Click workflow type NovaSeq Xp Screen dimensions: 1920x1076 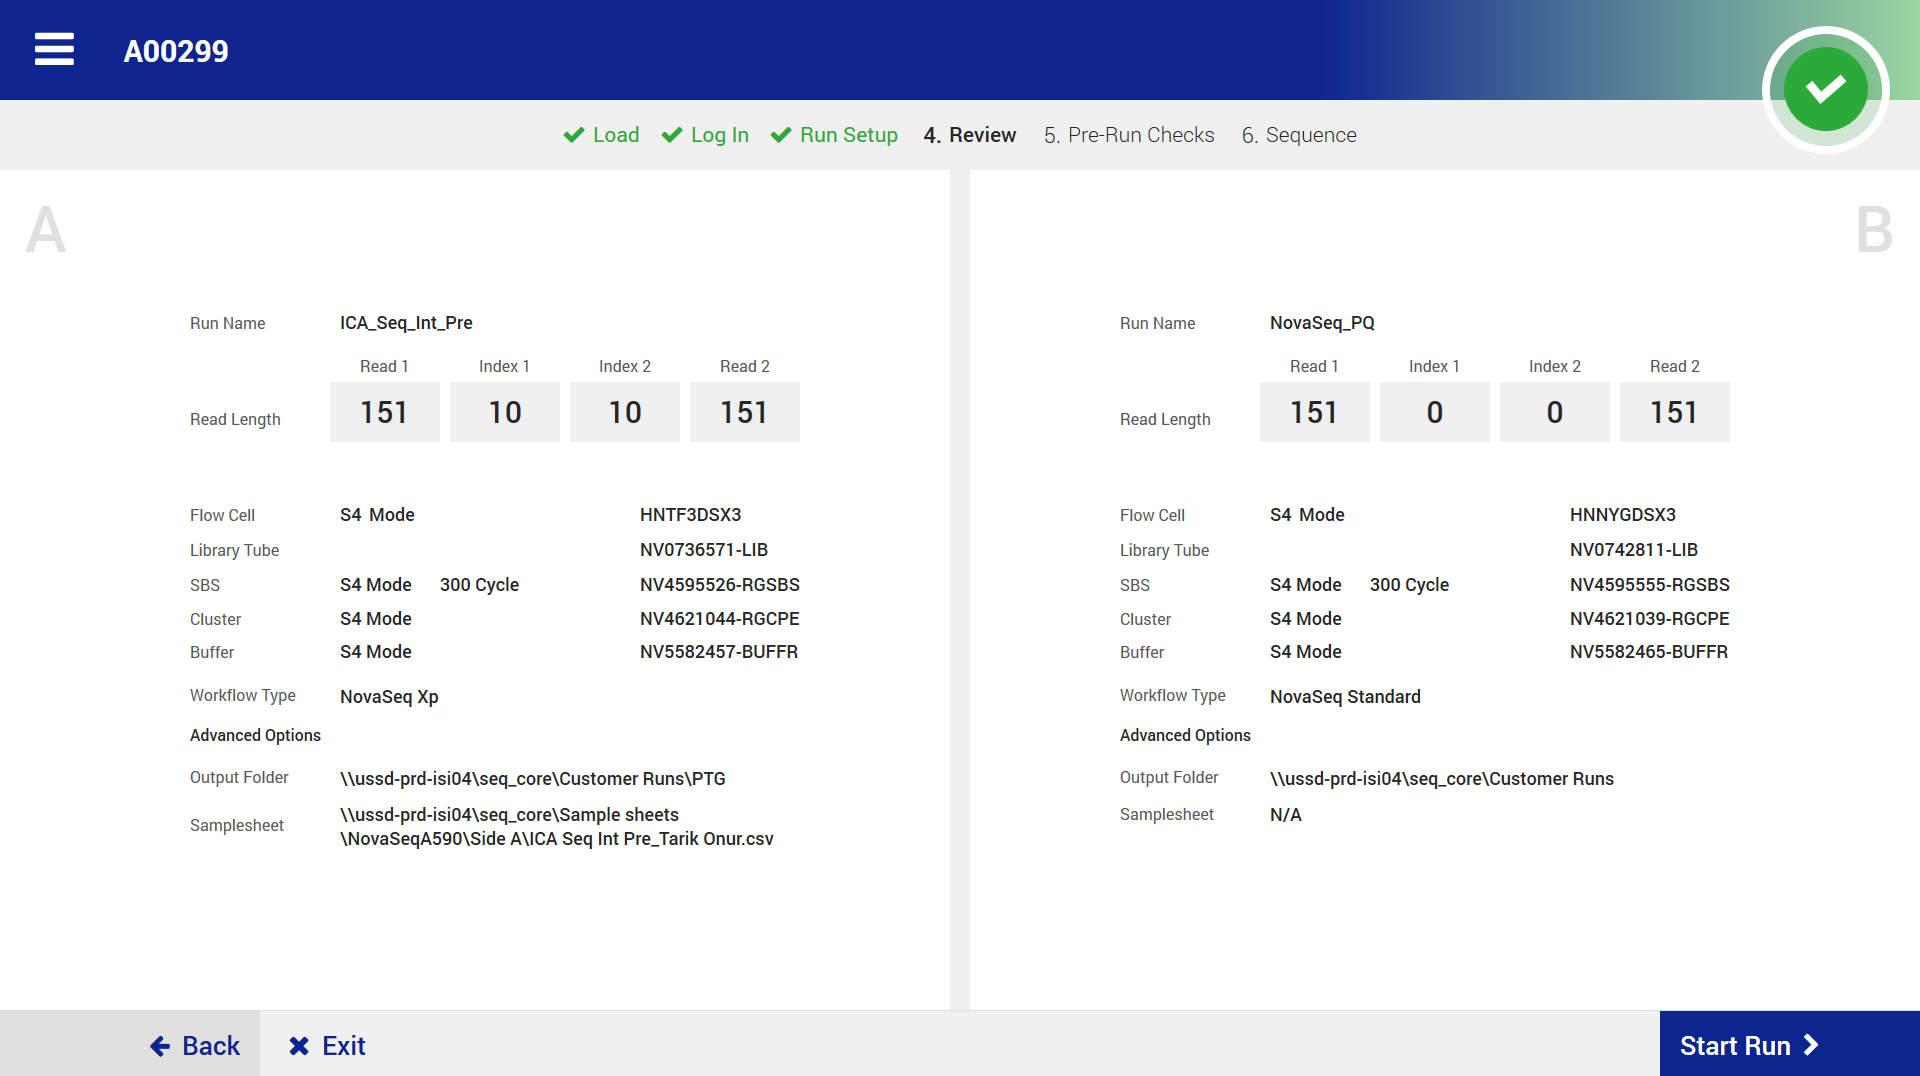pos(389,697)
